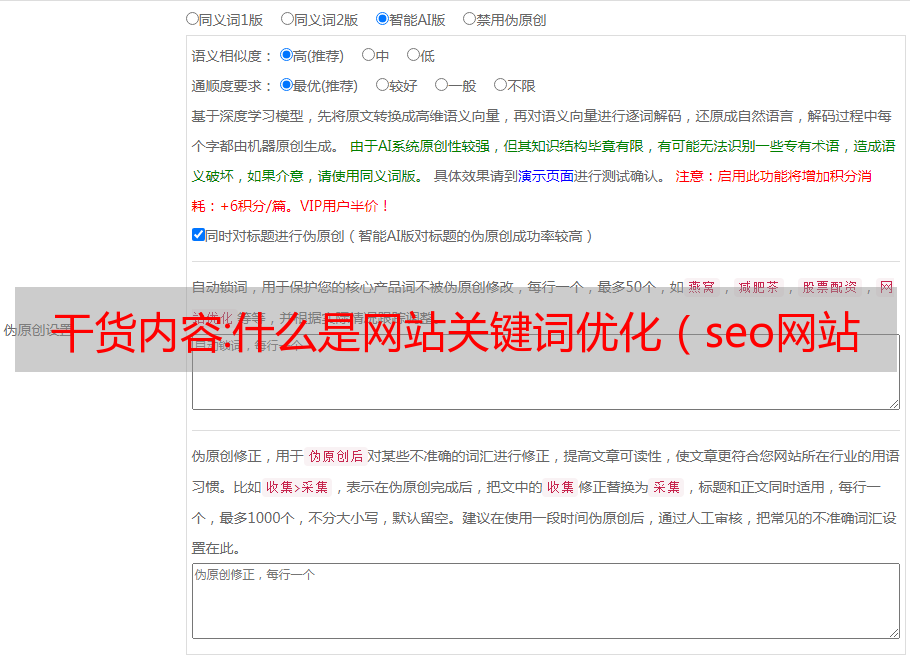The image size is (911, 658).
Task: Click into the 伪原创修正 textarea
Action: [x=546, y=601]
